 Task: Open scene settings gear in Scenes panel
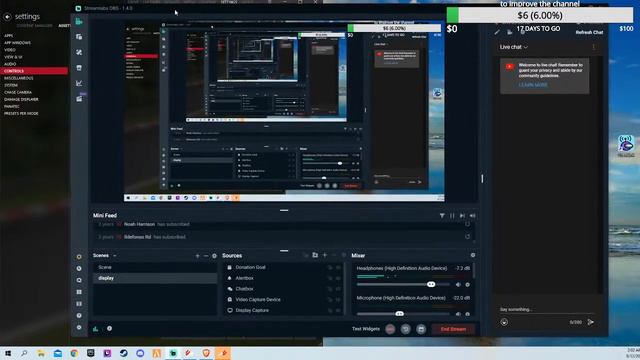tap(214, 256)
